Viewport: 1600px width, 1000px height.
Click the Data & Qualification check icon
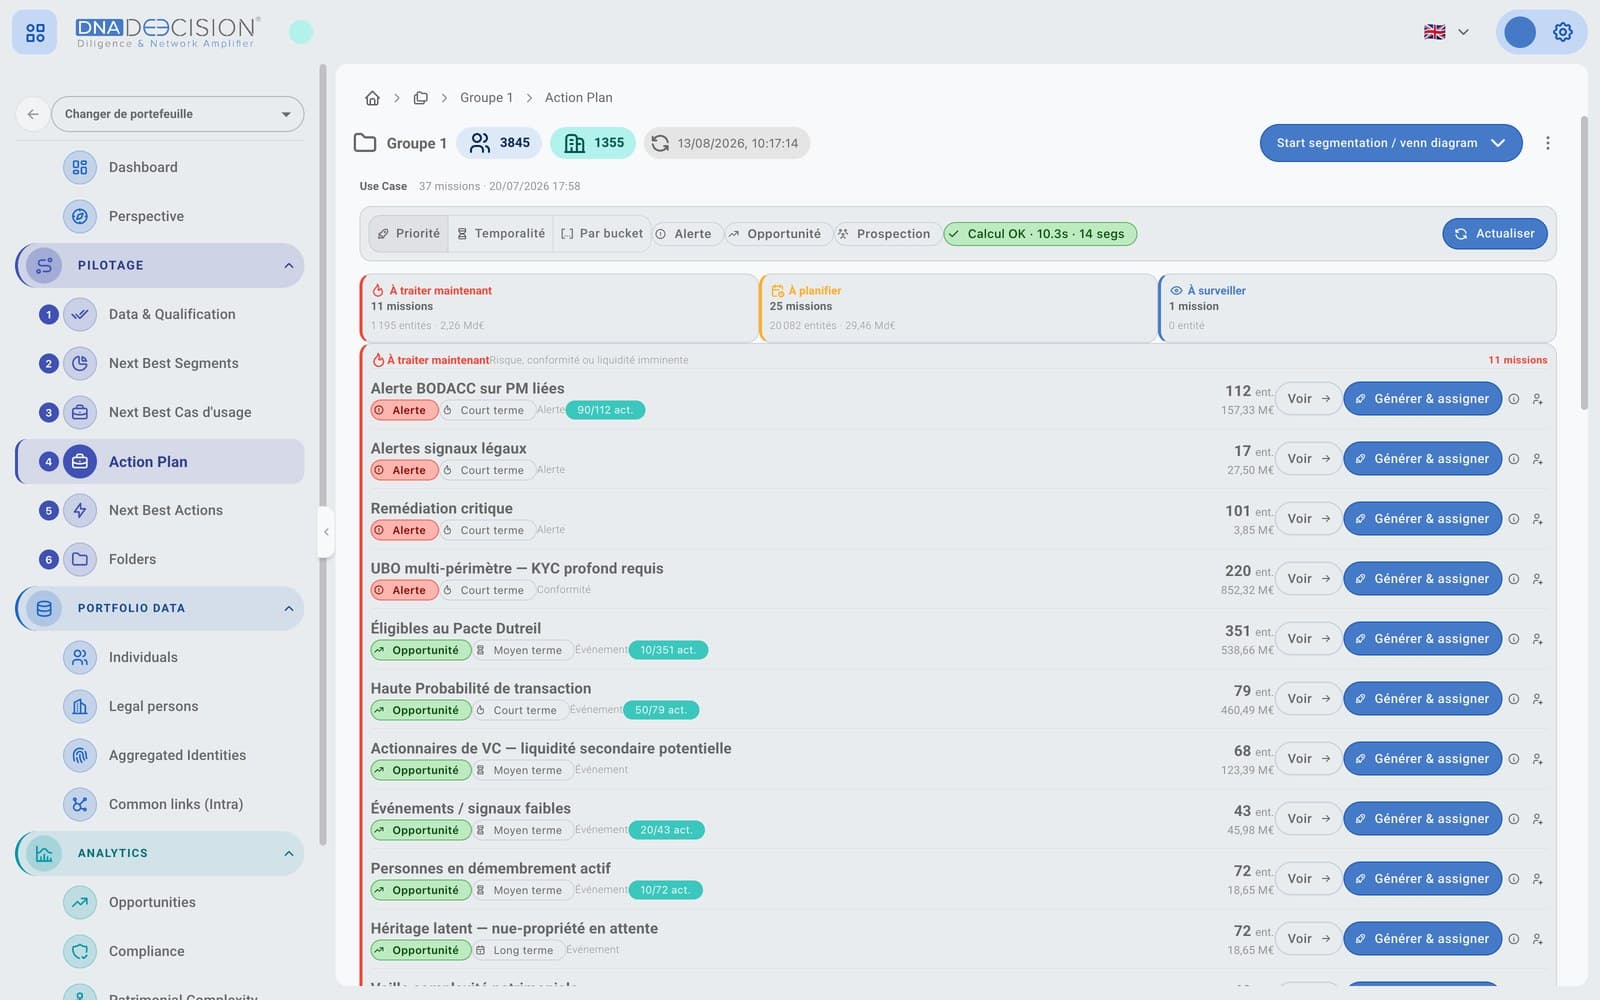(x=80, y=314)
